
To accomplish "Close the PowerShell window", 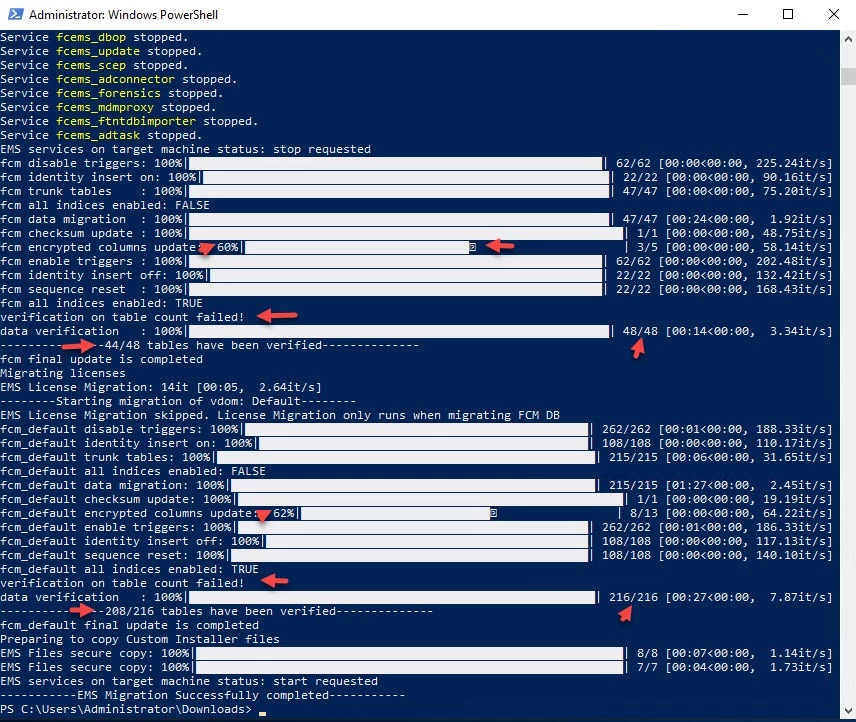I will [x=834, y=14].
